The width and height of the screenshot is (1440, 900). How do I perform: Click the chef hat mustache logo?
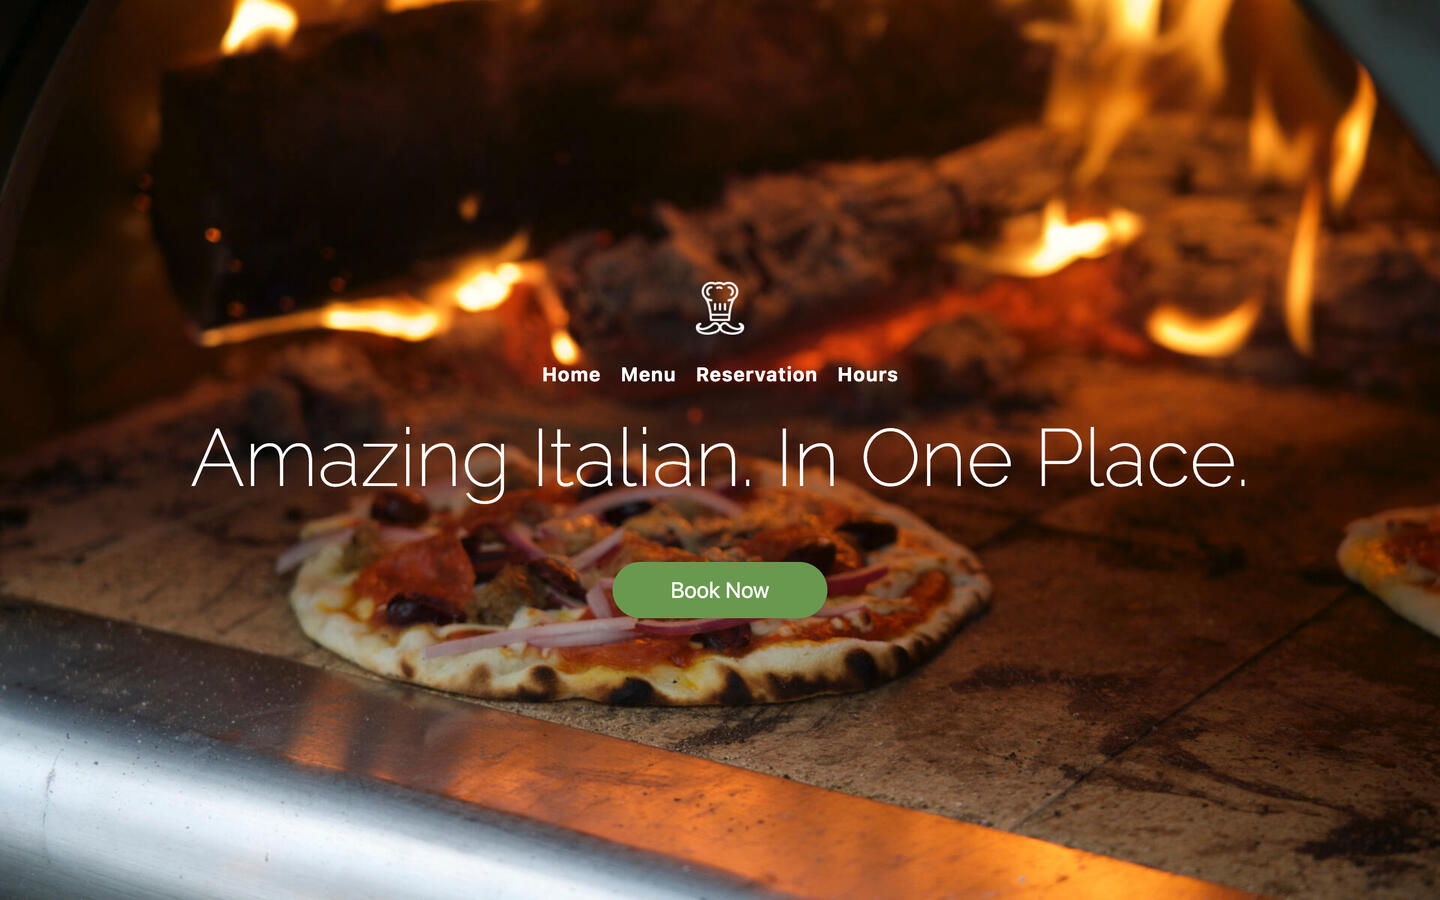720,308
